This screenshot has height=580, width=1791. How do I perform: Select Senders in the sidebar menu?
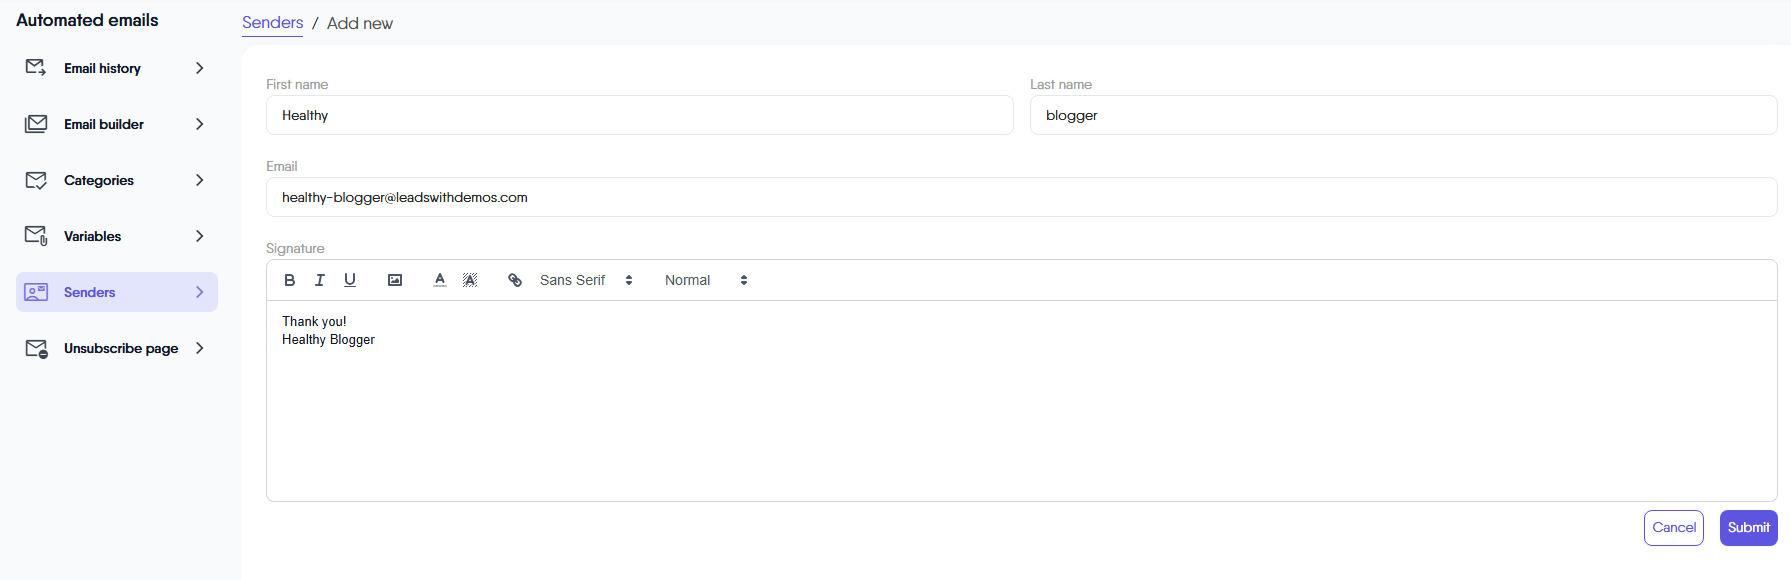[x=90, y=292]
